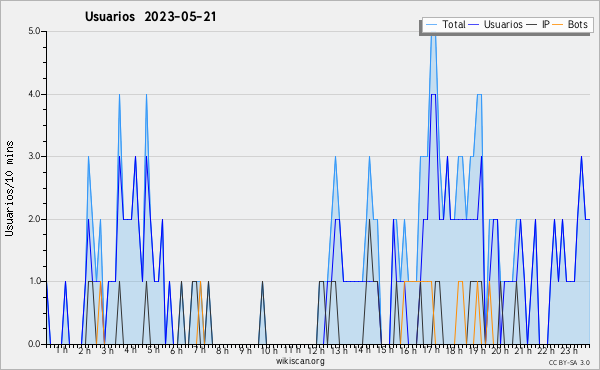This screenshot has height=370, width=600.
Task: Click the '5 h' x-axis label
Action: coord(153,350)
